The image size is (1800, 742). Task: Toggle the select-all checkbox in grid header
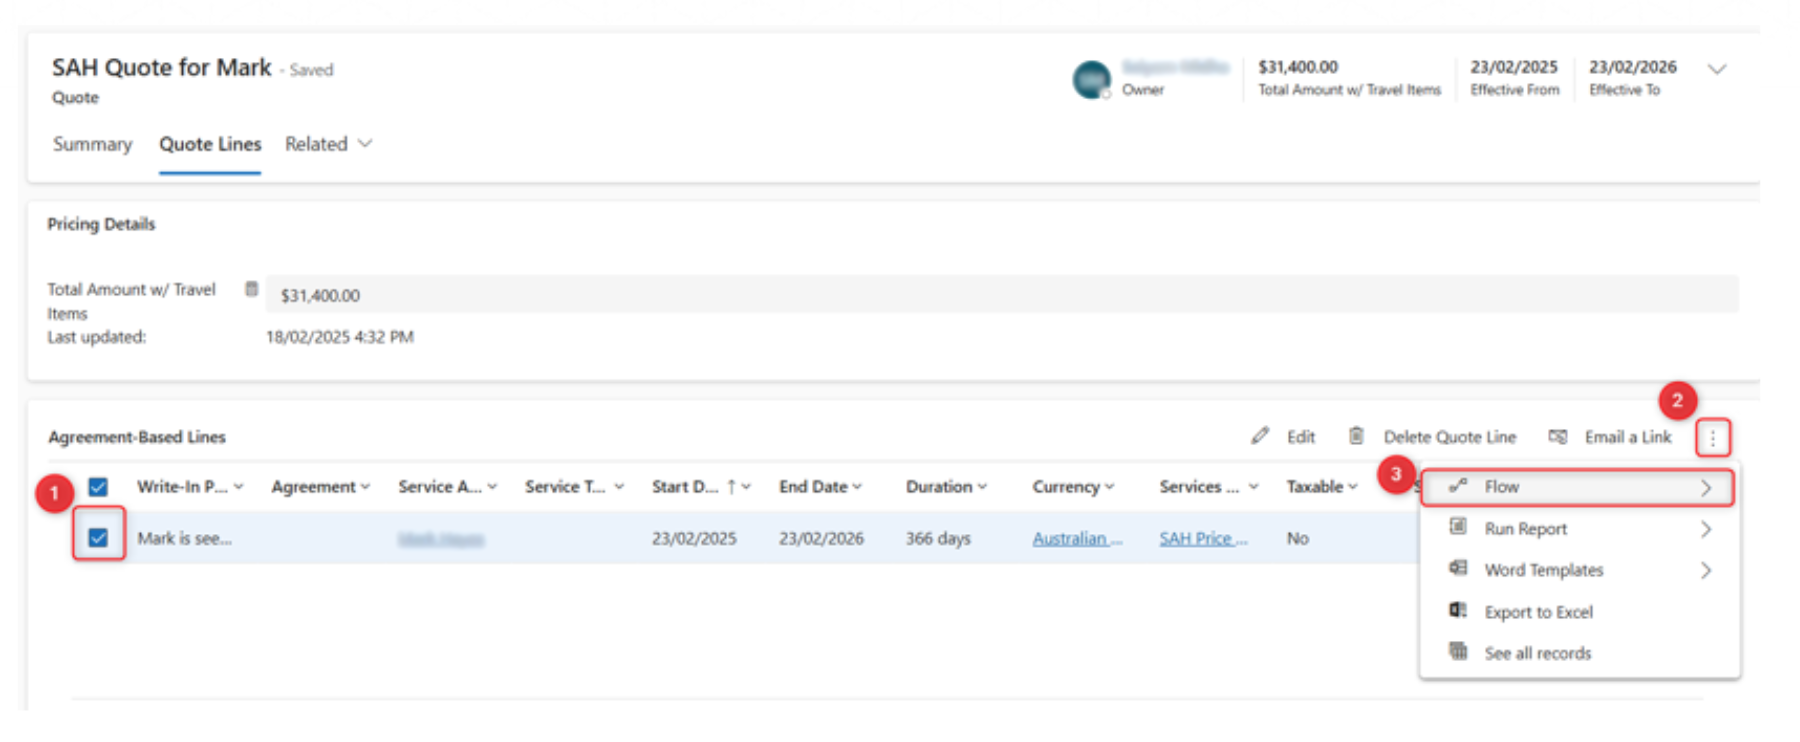98,487
